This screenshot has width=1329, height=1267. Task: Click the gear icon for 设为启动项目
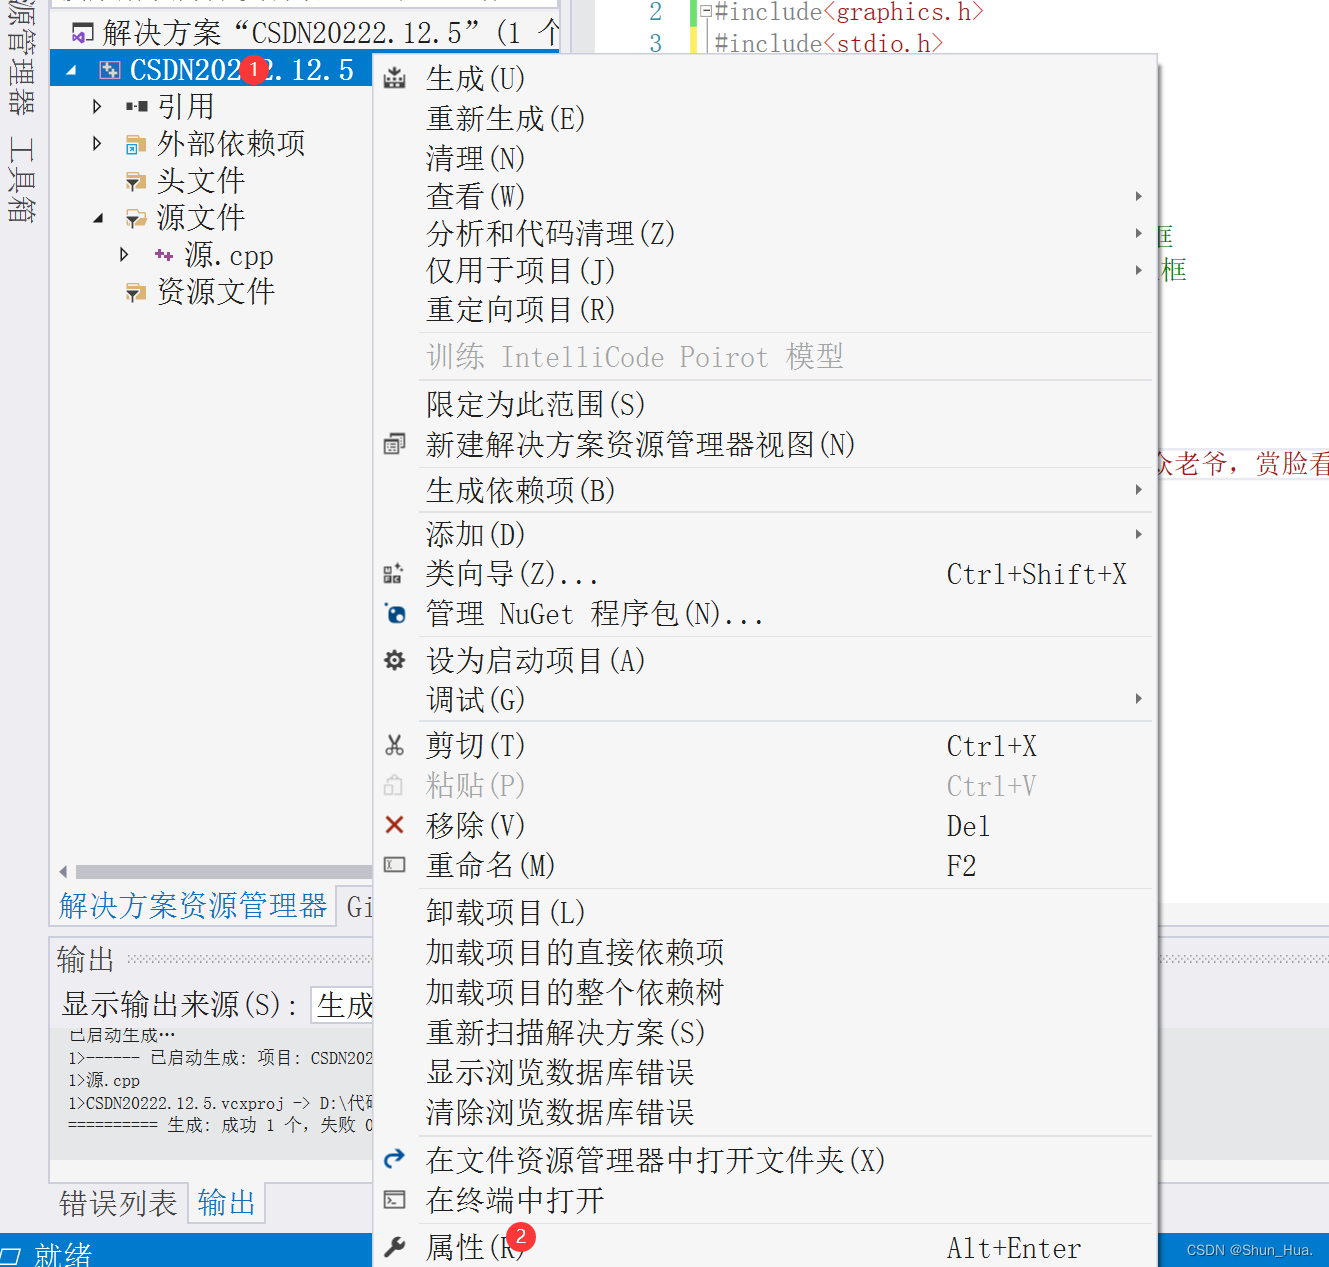click(395, 660)
